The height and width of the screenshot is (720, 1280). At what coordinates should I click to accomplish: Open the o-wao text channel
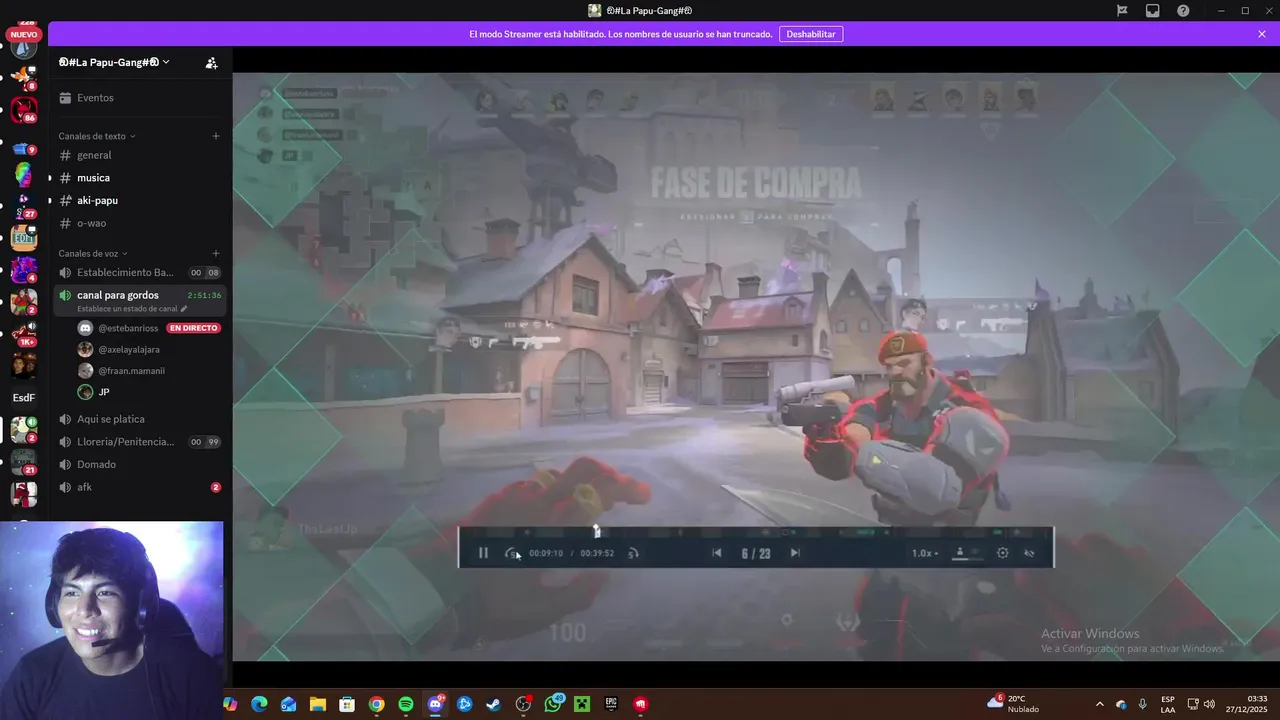[x=140, y=223]
